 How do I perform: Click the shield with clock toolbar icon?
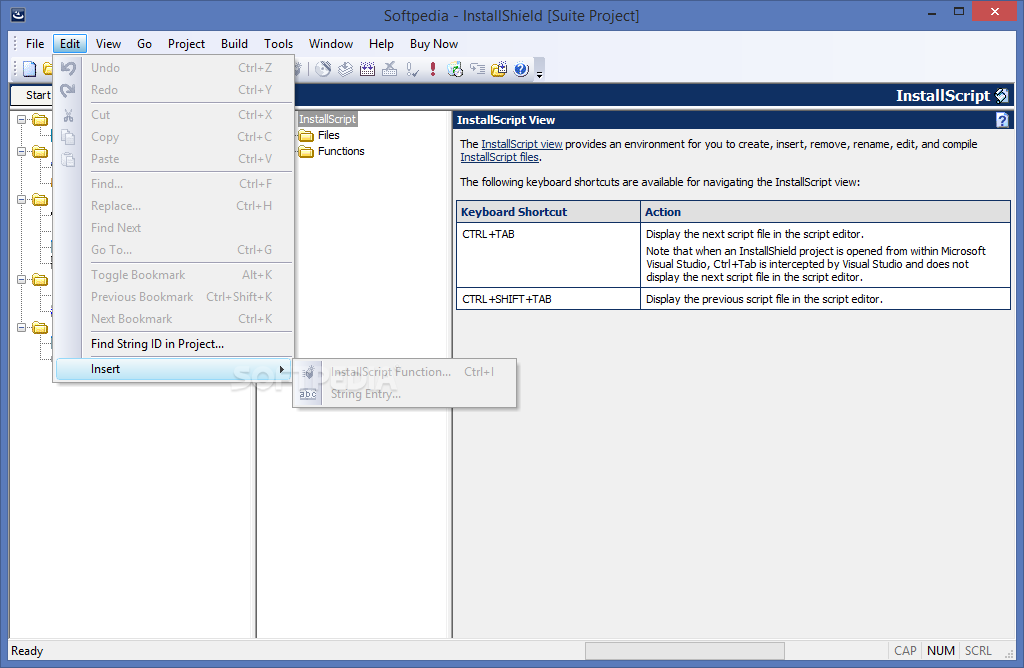455,69
